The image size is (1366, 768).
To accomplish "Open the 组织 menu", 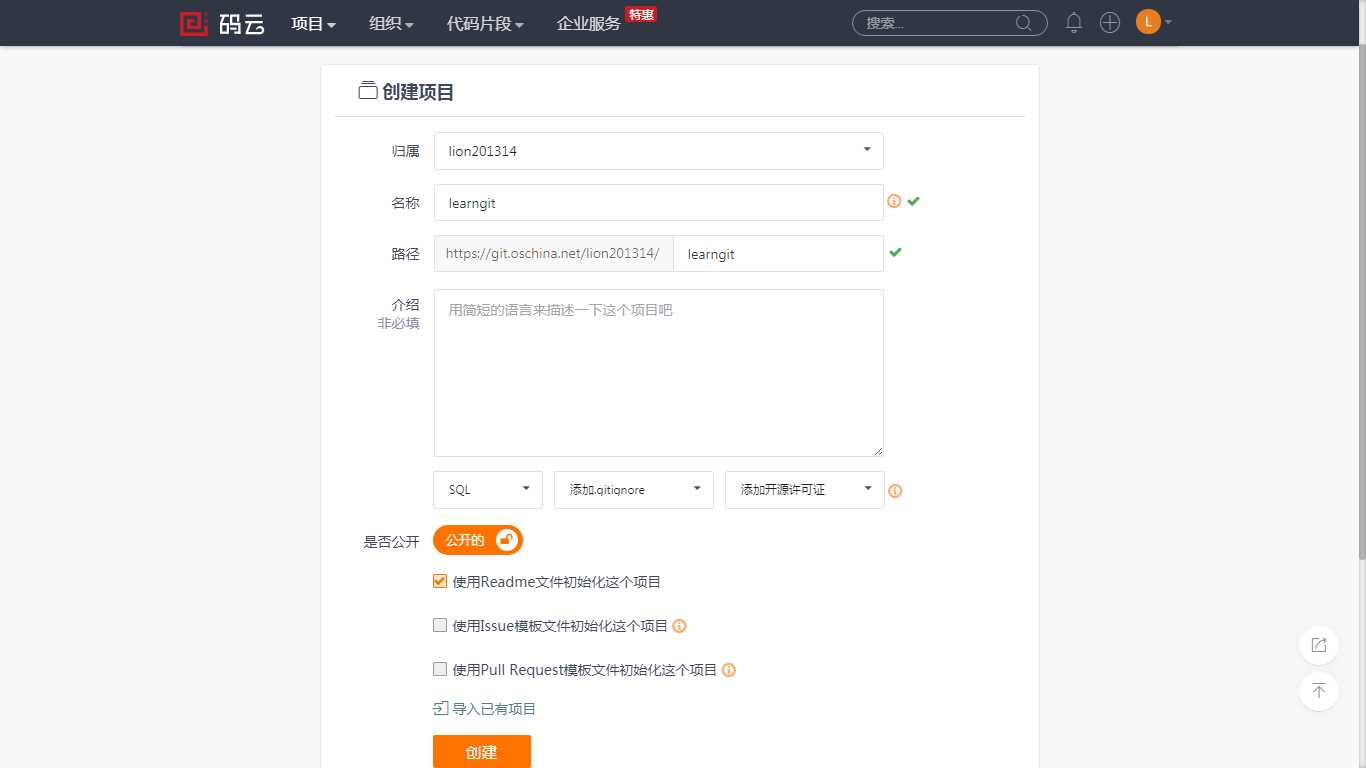I will pyautogui.click(x=391, y=24).
